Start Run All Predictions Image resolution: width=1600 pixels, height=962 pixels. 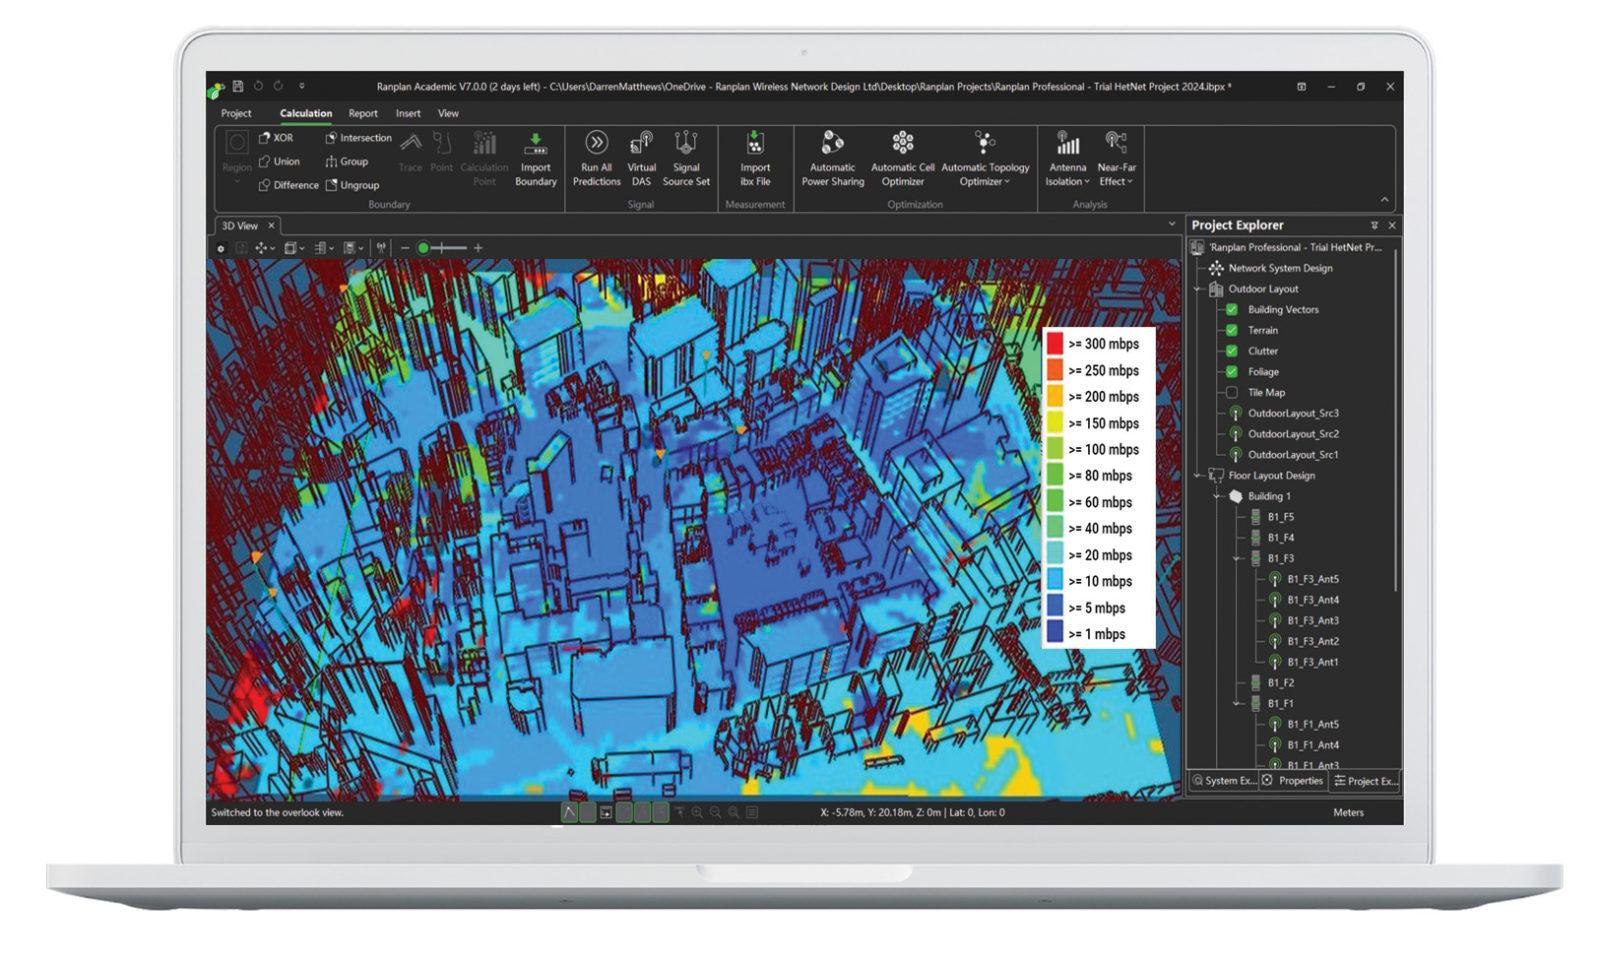[x=596, y=160]
